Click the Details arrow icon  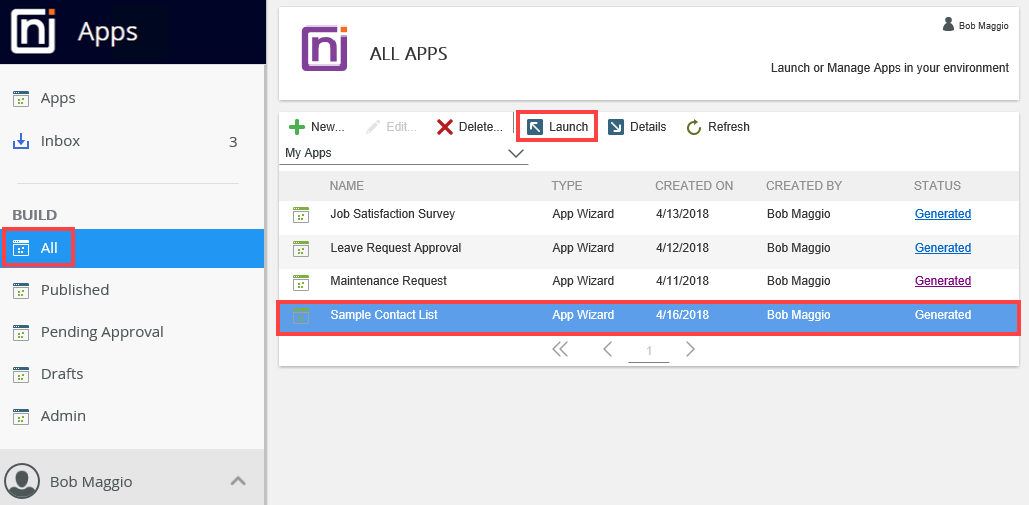tap(616, 127)
